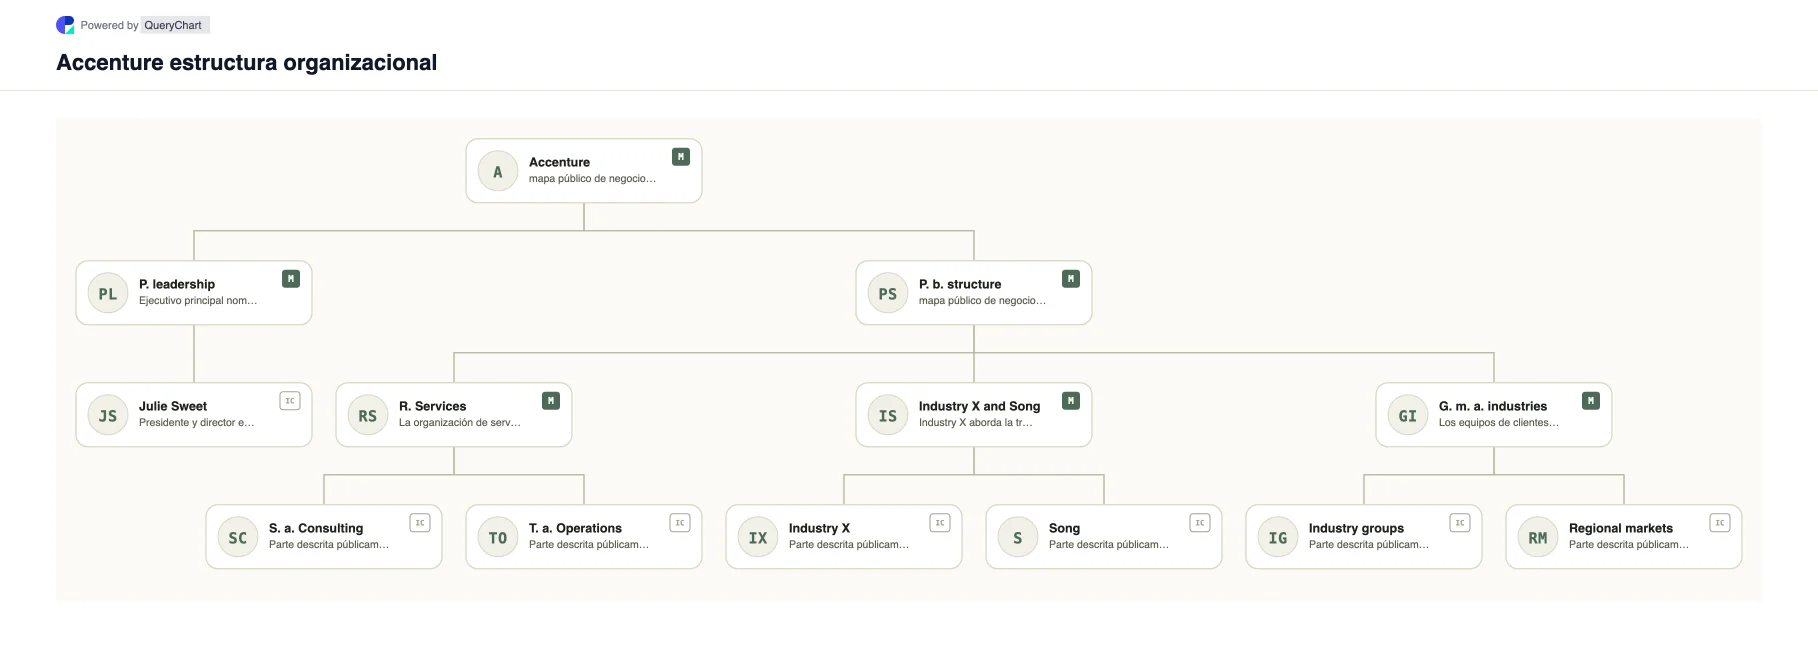Click the SC avatar circle
This screenshot has width=1818, height=658.
pos(238,537)
